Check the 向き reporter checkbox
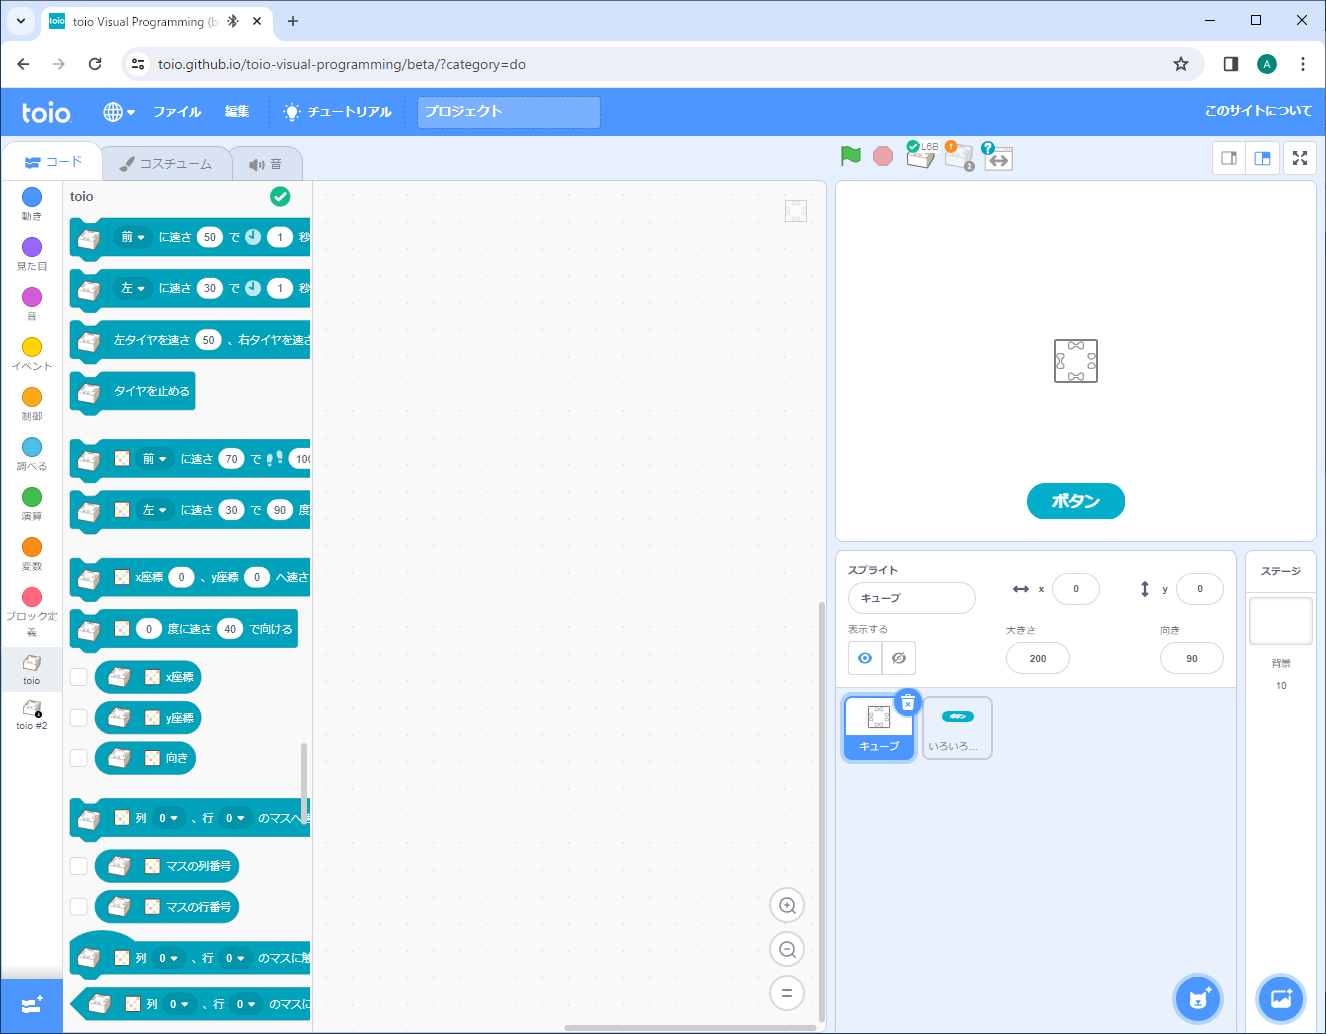This screenshot has width=1326, height=1034. pos(78,758)
